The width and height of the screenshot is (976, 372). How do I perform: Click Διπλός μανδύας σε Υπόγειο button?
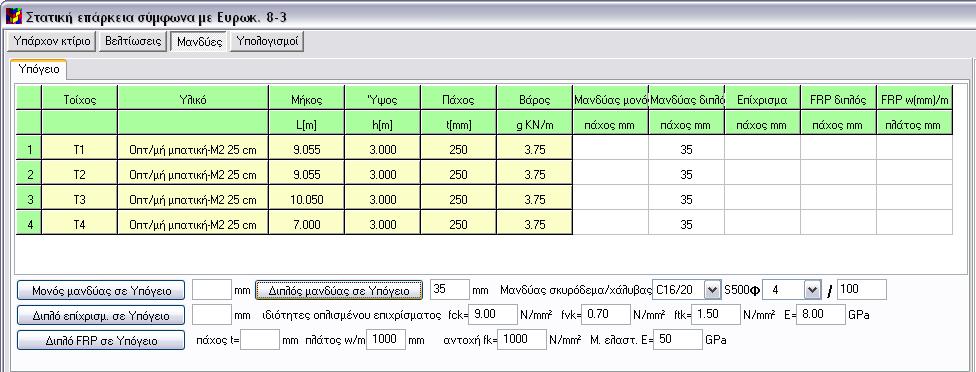(339, 290)
